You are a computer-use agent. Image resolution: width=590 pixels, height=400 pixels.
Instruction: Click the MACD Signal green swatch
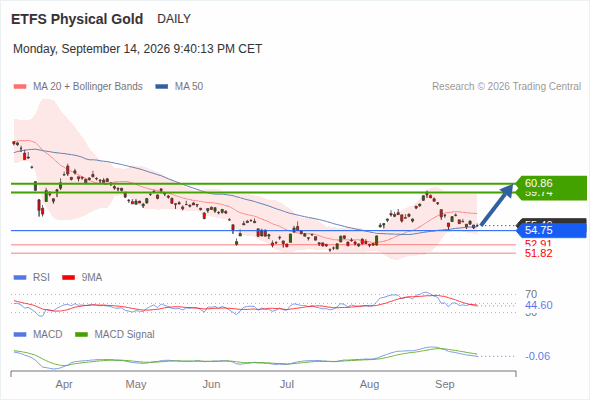81,335
